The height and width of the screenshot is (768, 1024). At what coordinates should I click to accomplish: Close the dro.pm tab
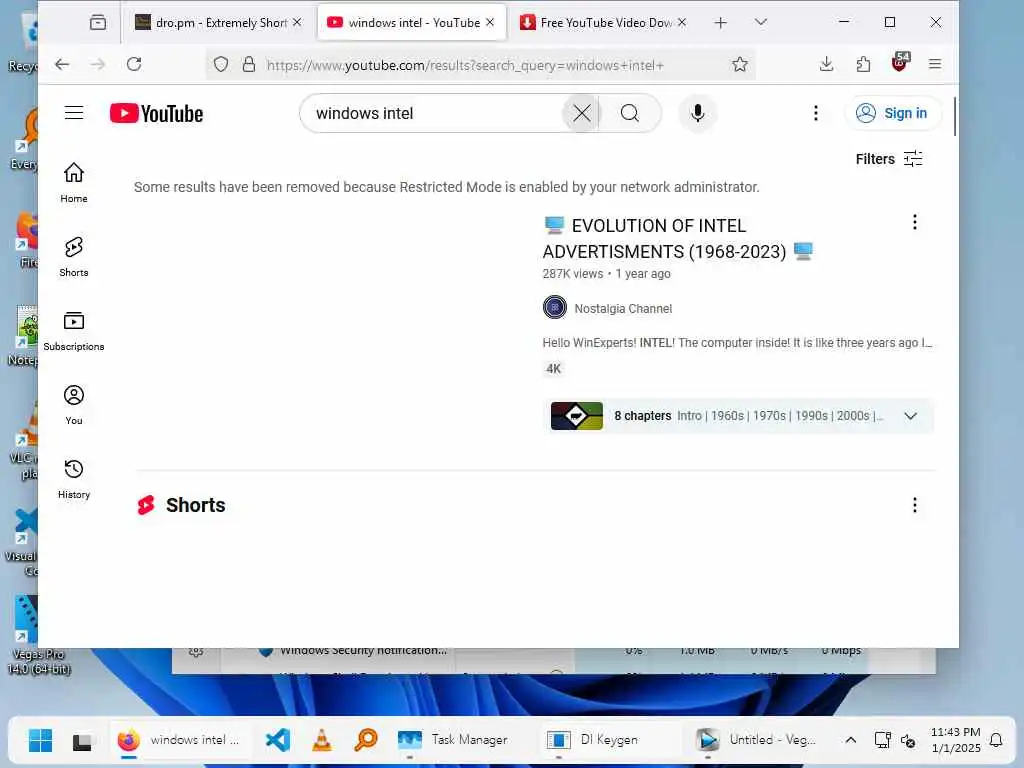pyautogui.click(x=297, y=22)
